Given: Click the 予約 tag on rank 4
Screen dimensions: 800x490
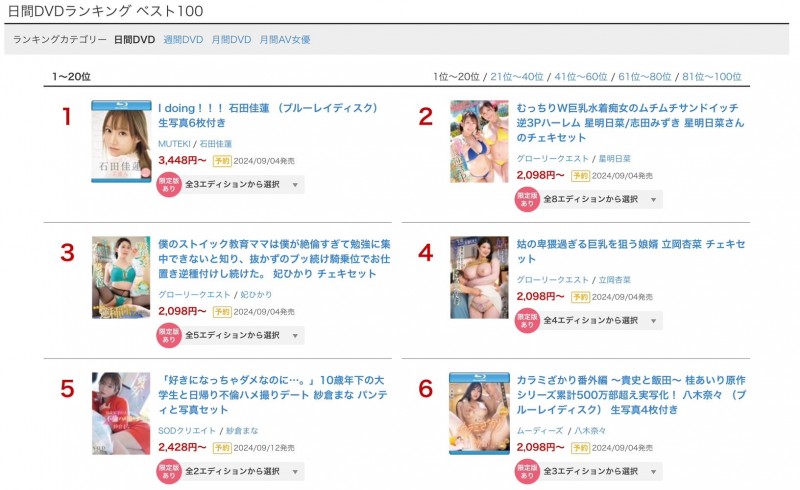Looking at the screenshot, I should (580, 297).
